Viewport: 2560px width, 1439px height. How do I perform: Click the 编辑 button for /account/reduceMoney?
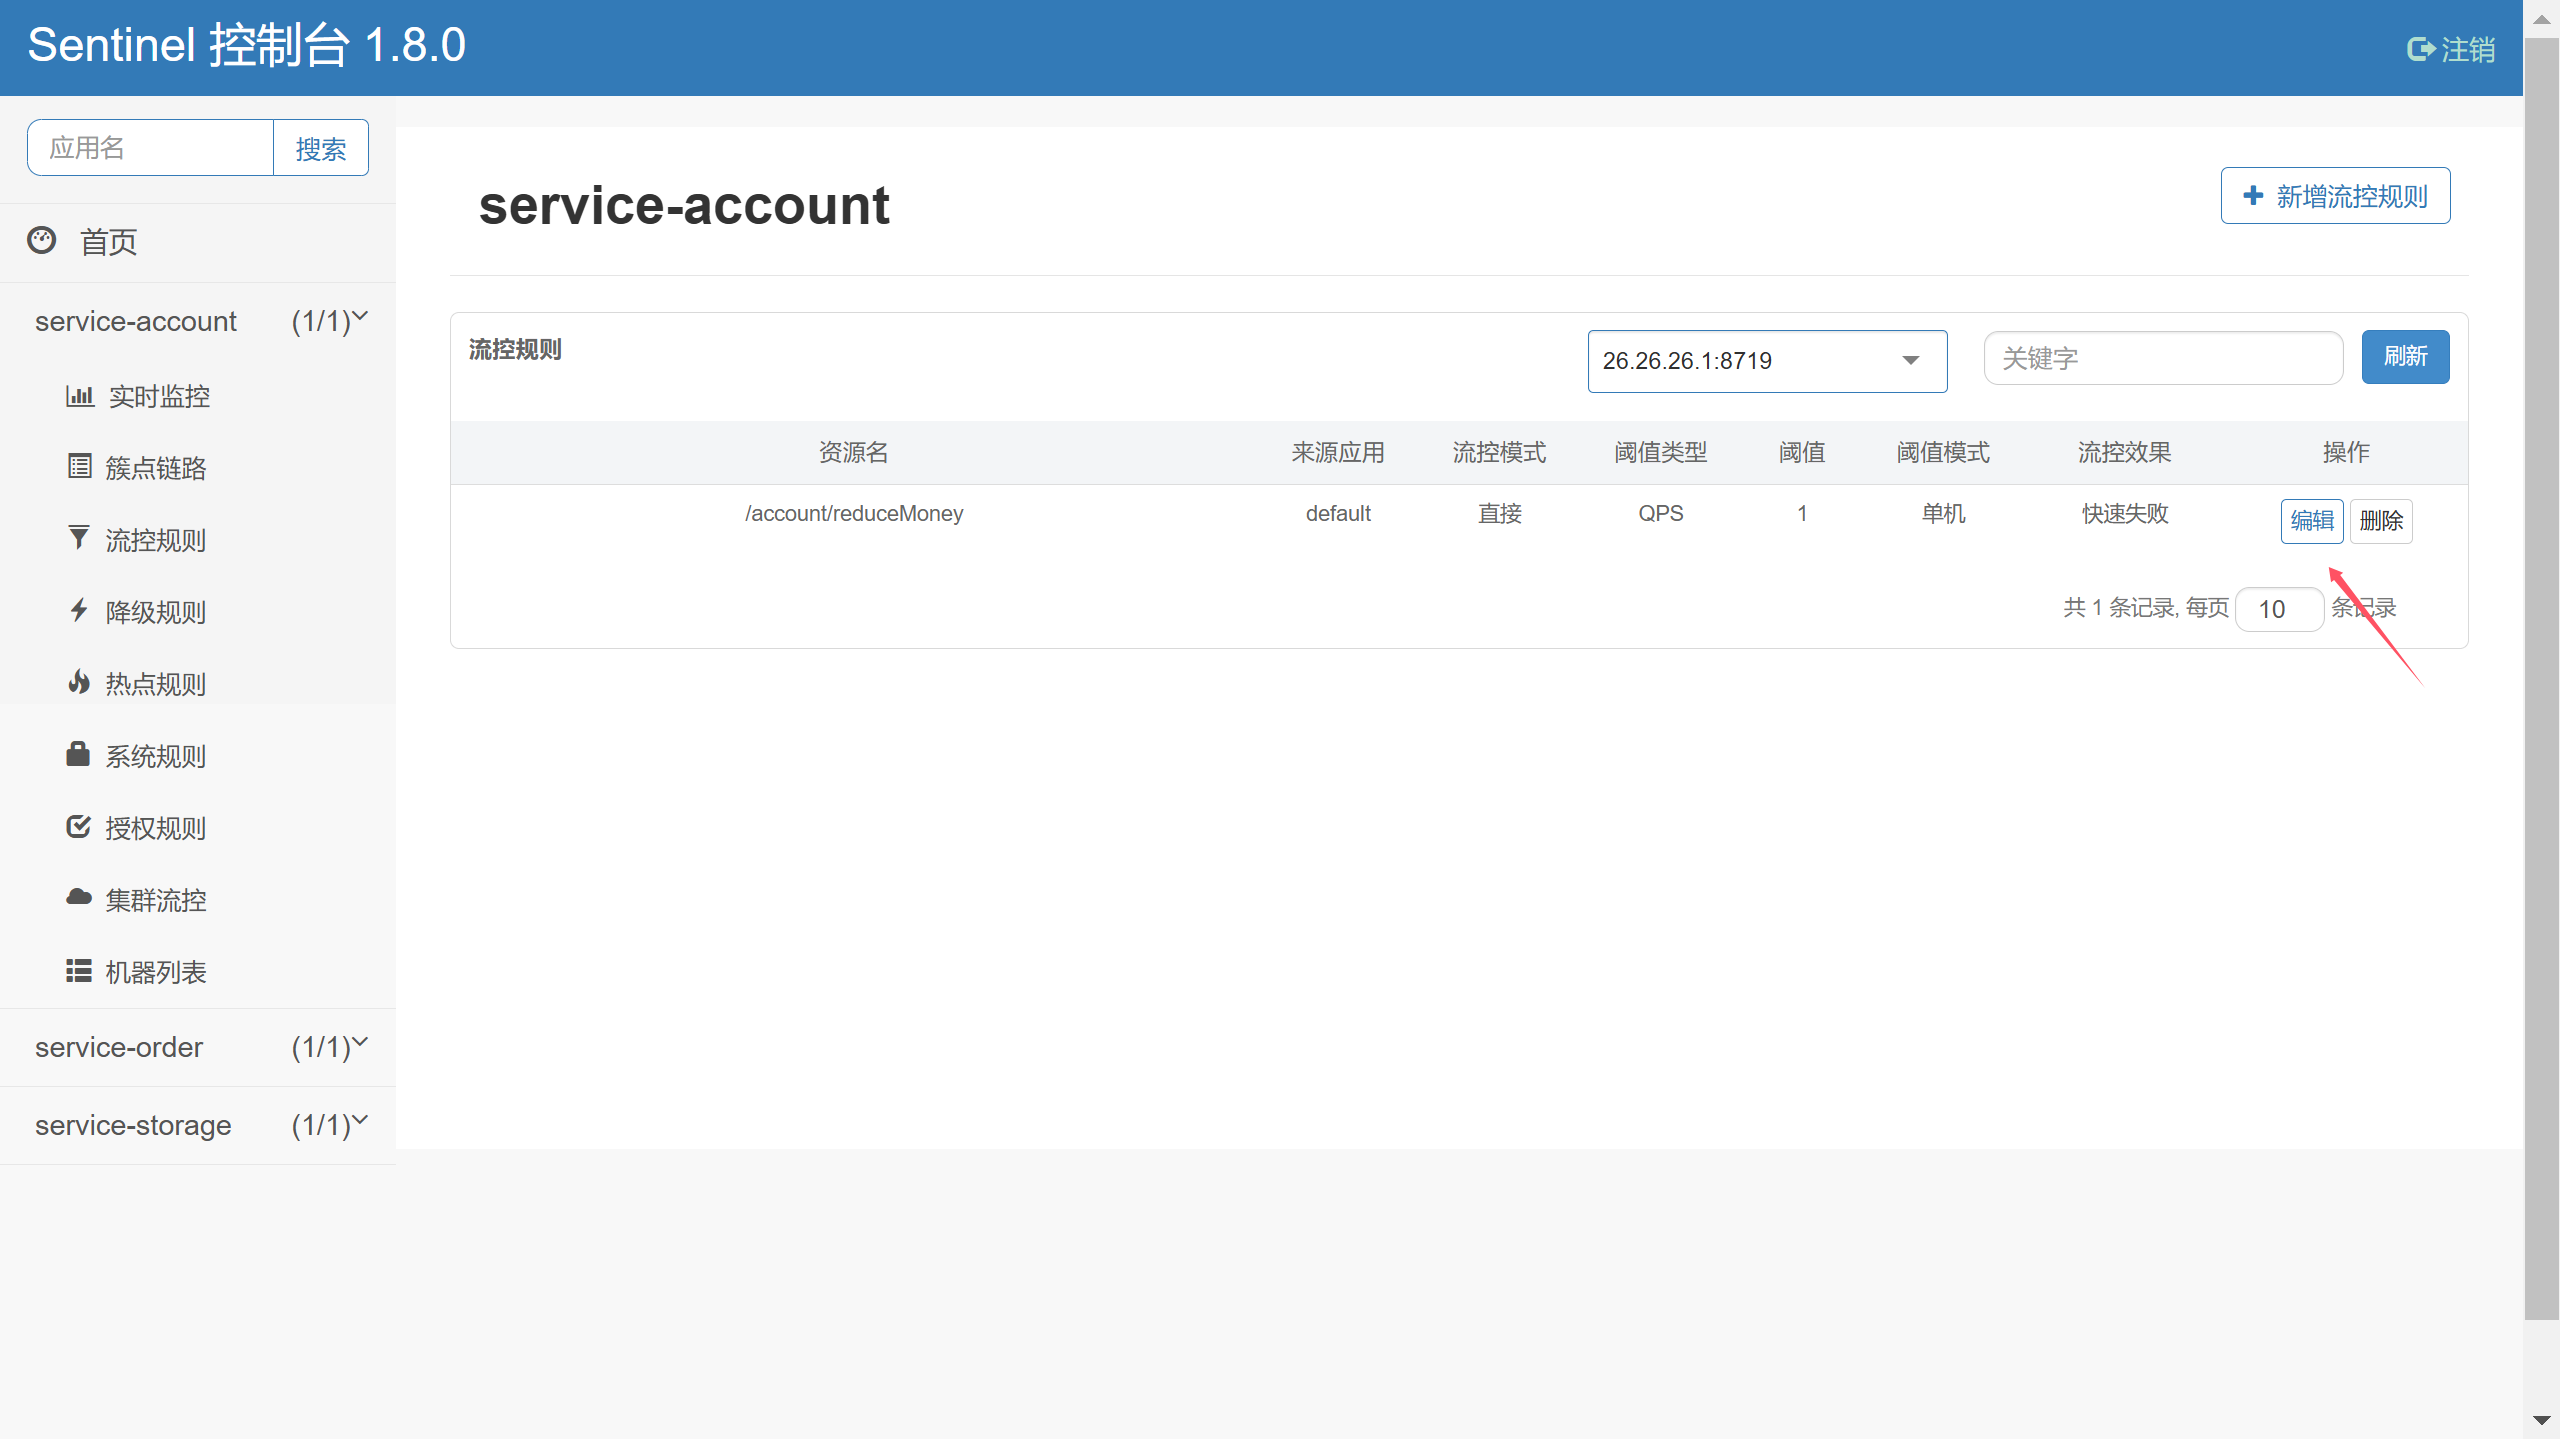coord(2311,521)
